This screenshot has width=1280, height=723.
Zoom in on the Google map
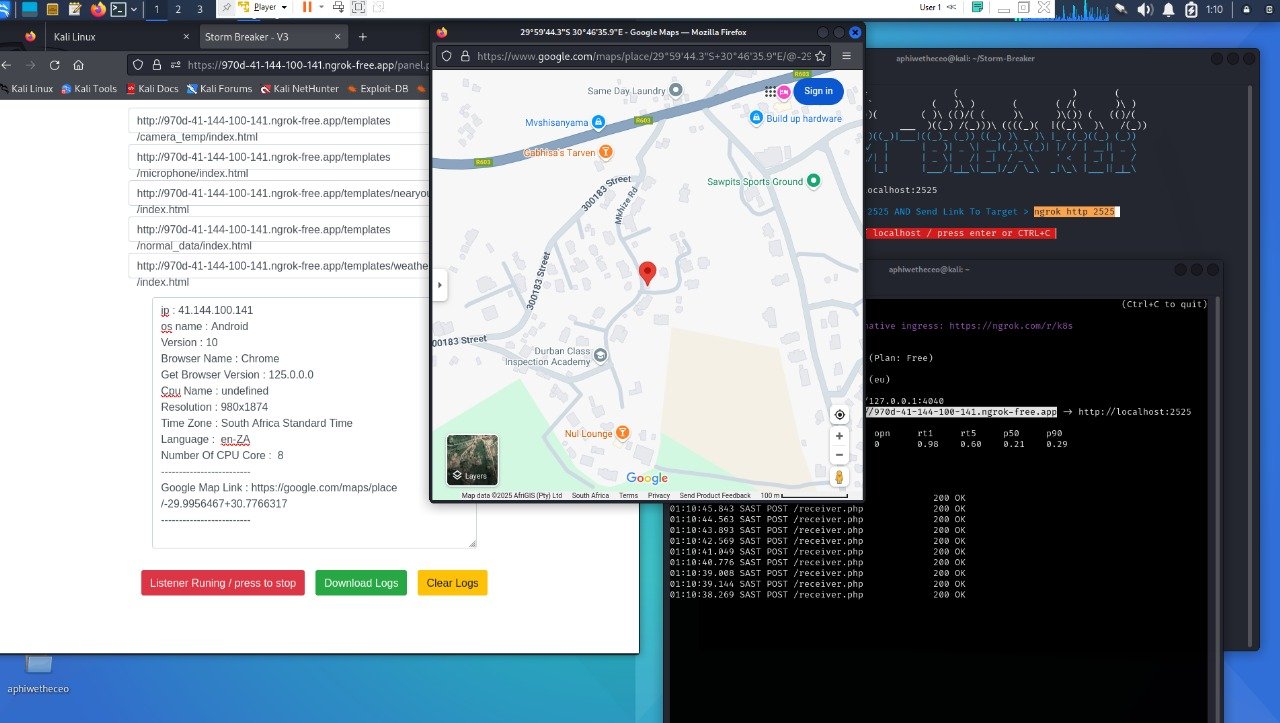pyautogui.click(x=840, y=435)
